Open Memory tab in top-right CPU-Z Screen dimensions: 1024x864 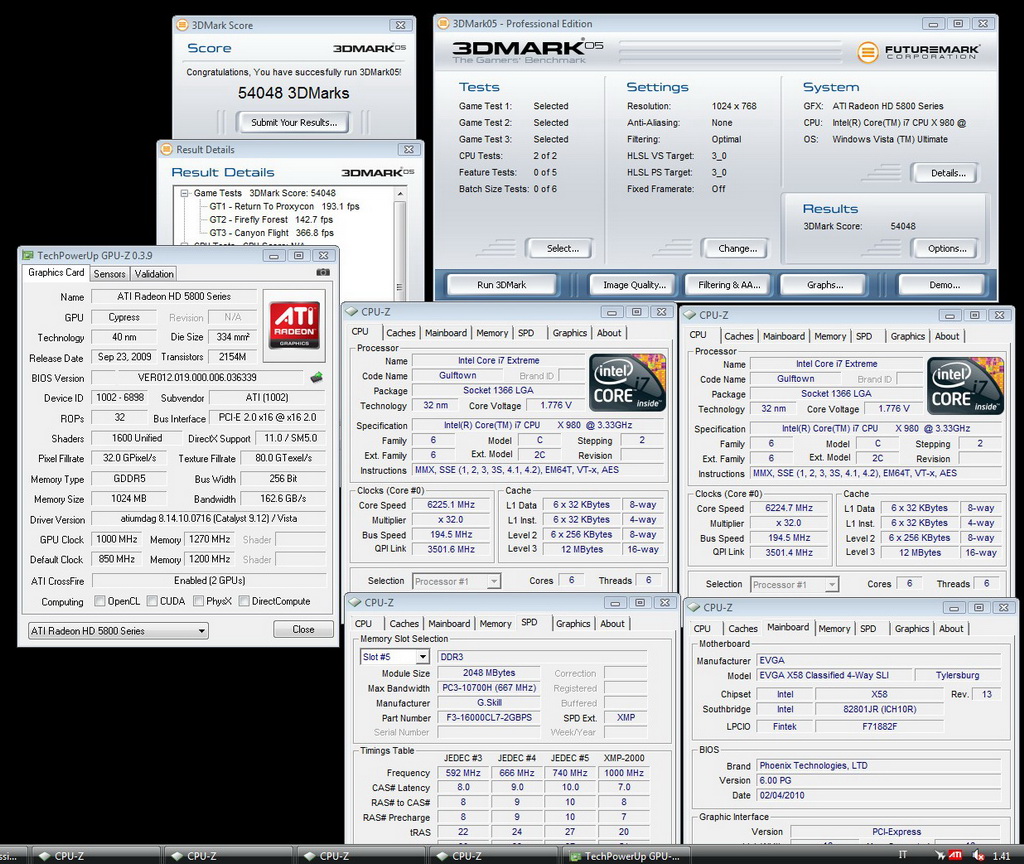[x=830, y=336]
